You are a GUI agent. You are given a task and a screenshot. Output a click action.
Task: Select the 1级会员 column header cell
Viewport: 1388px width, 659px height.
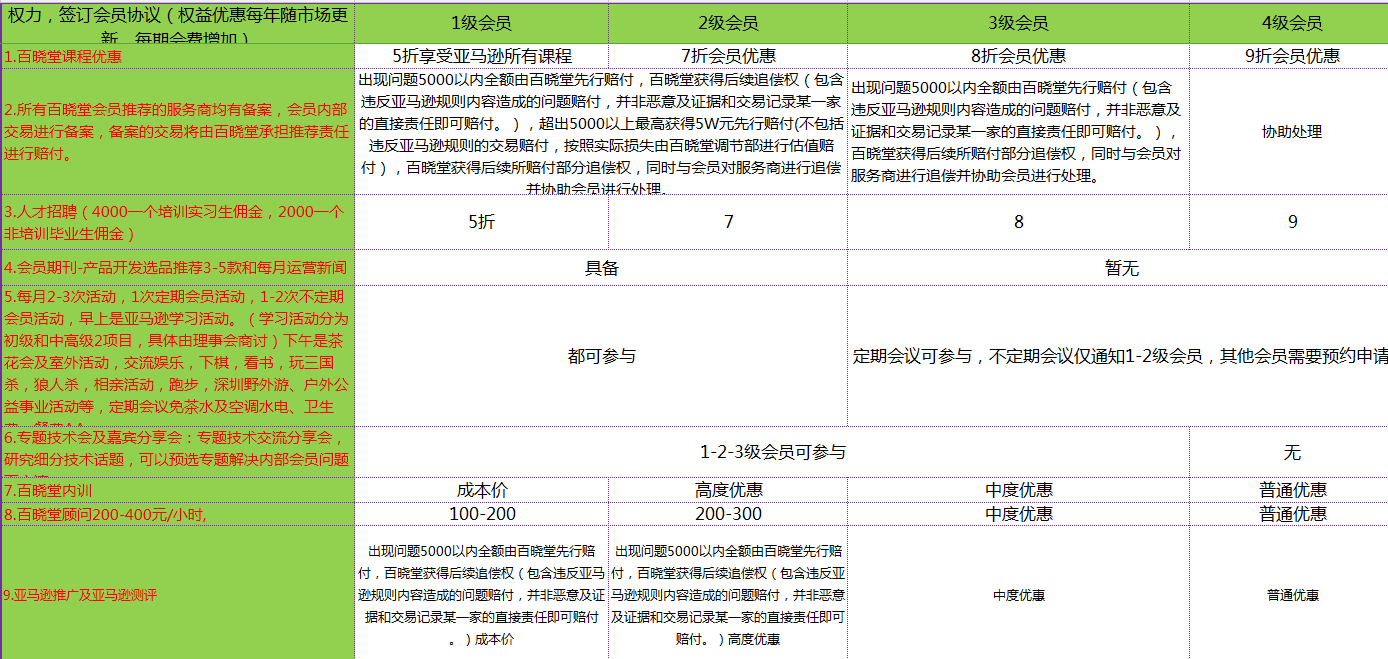click(481, 23)
